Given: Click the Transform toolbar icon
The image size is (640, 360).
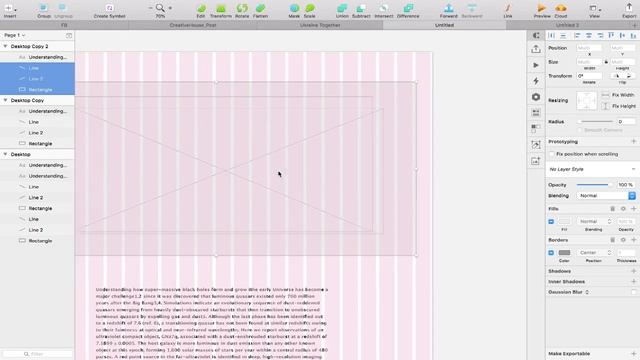Looking at the screenshot, I should (221, 8).
